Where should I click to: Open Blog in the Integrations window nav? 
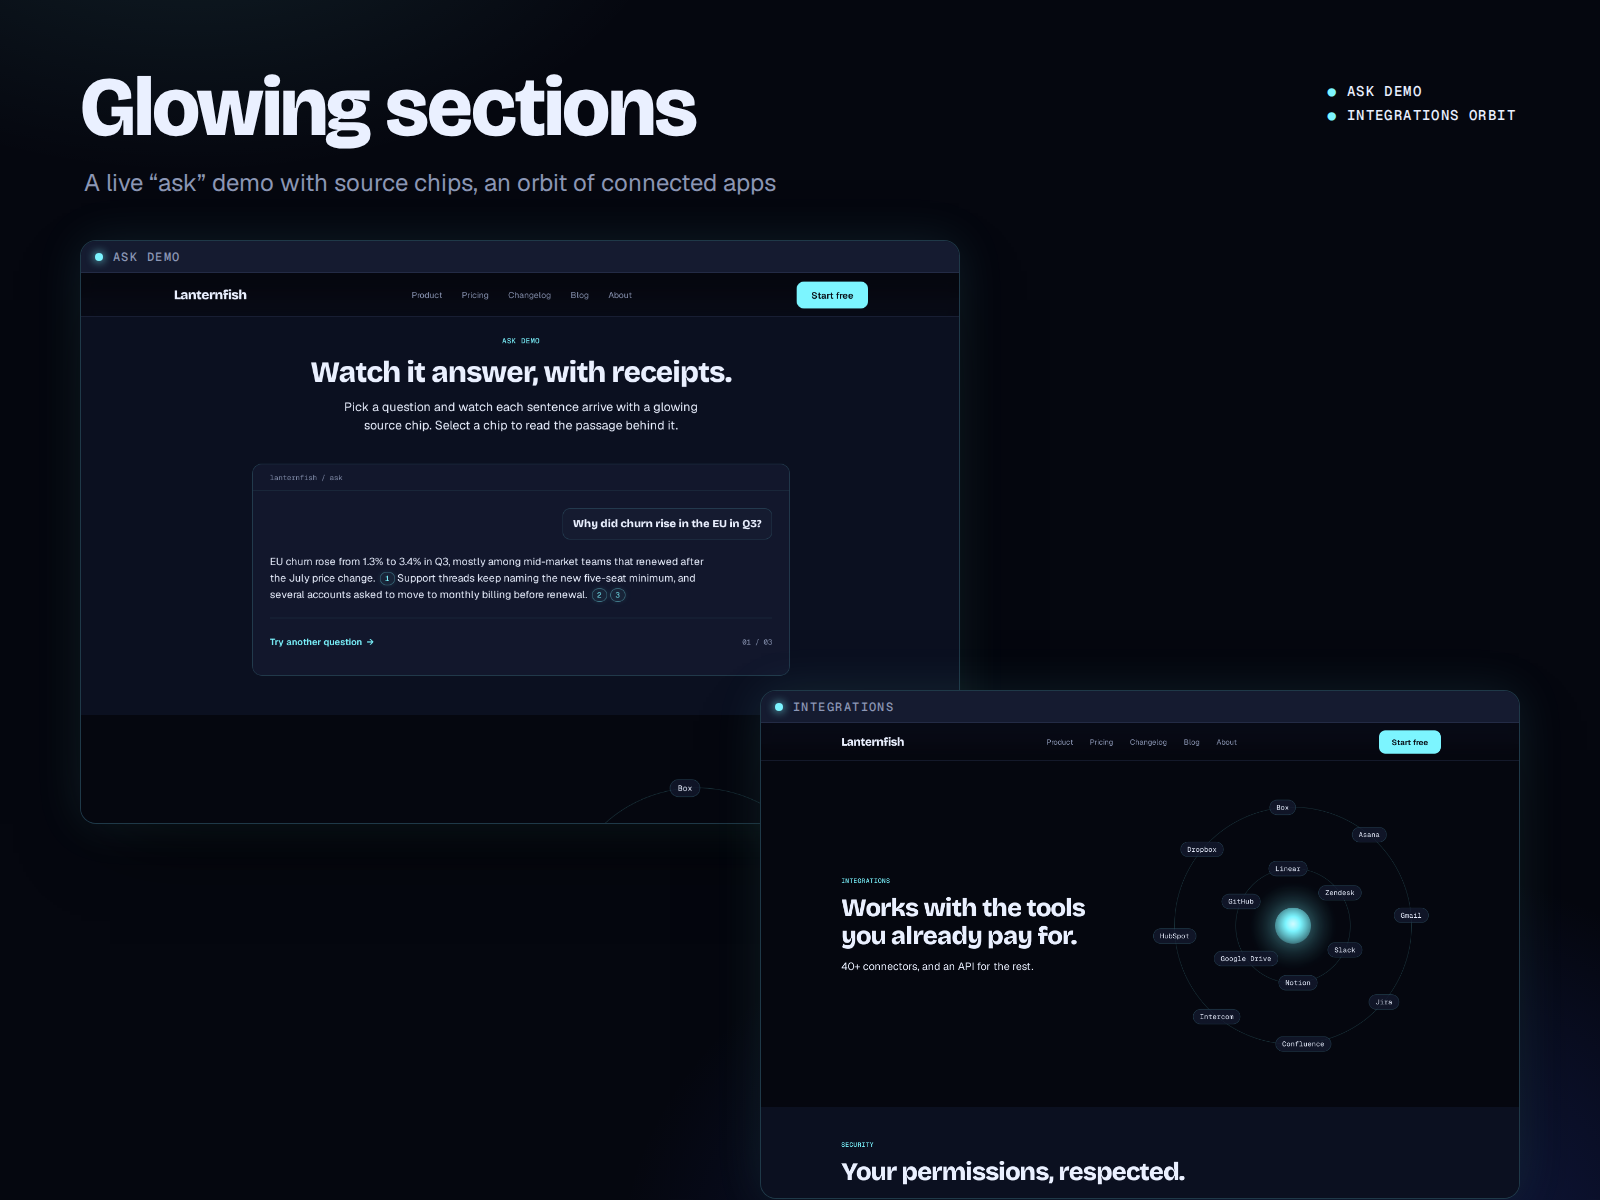point(1191,742)
